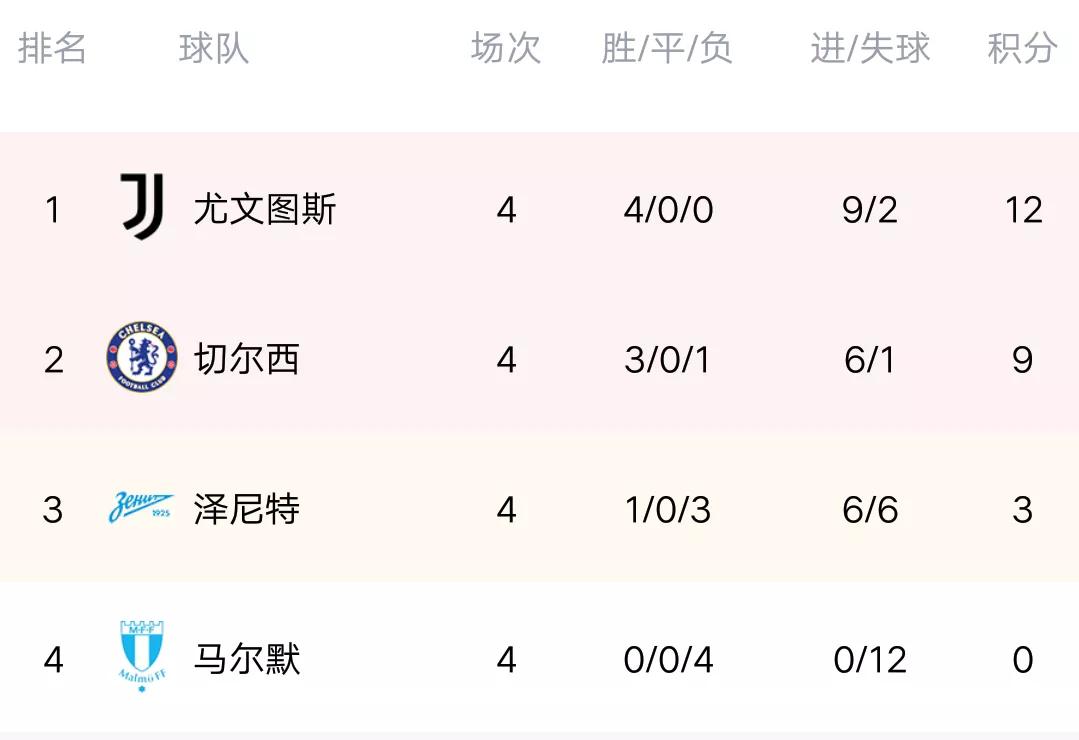Click the Chelsea club crest

point(141,358)
